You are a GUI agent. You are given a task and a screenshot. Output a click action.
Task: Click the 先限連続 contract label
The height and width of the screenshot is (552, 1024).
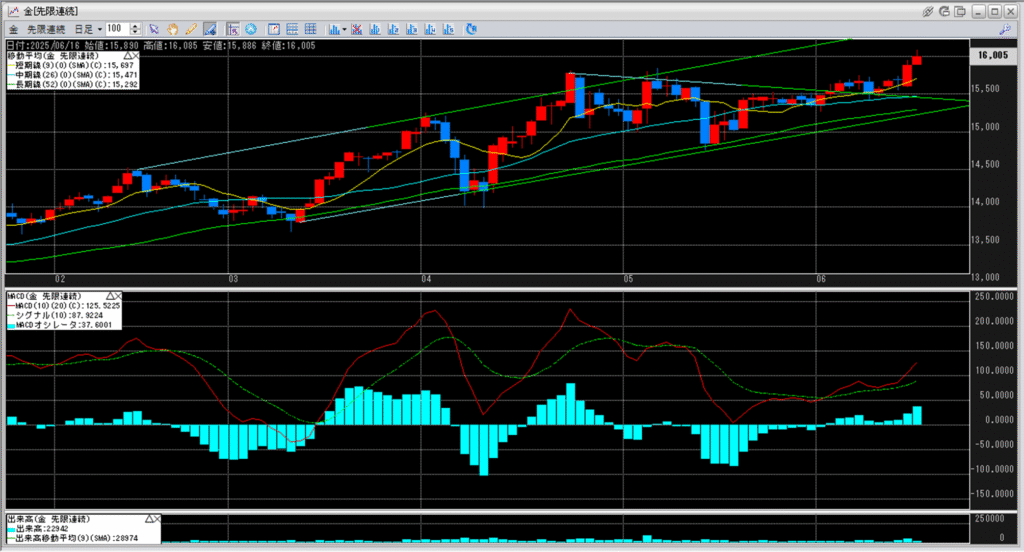pyautogui.click(x=45, y=29)
